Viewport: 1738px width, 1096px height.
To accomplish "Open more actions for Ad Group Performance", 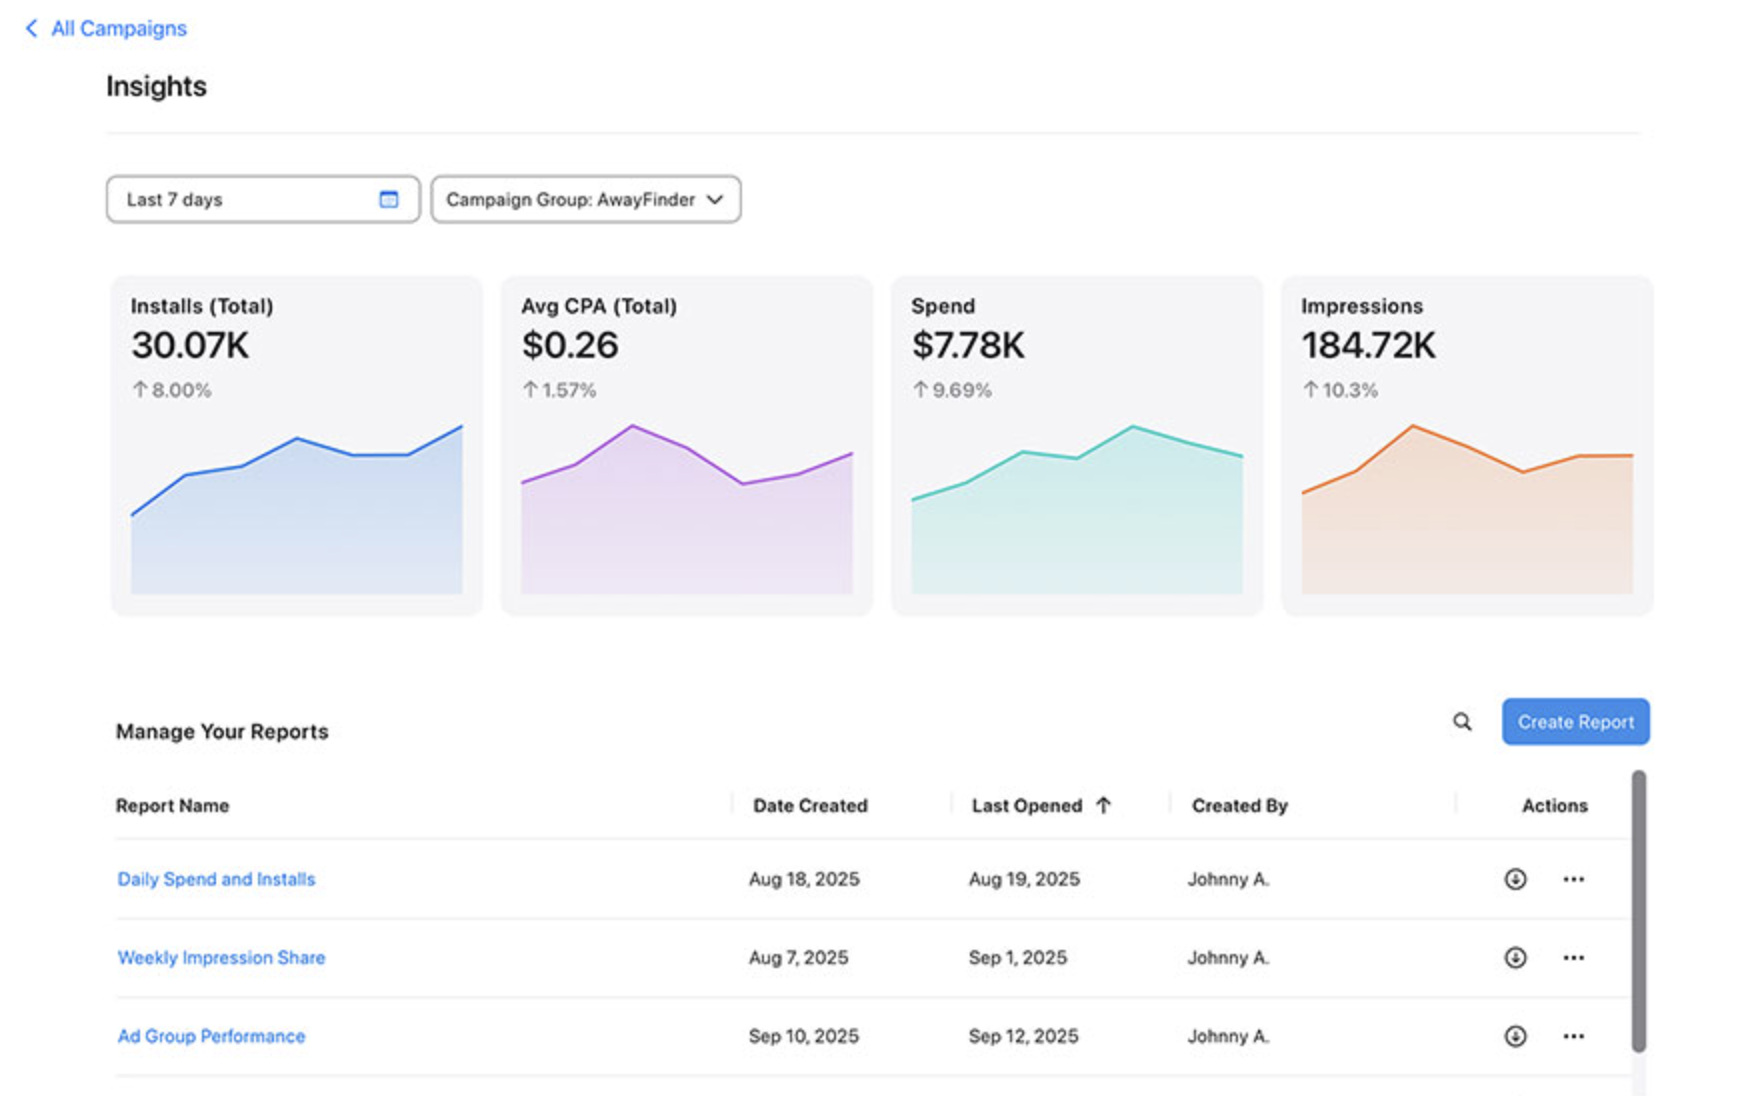I will (x=1573, y=1036).
